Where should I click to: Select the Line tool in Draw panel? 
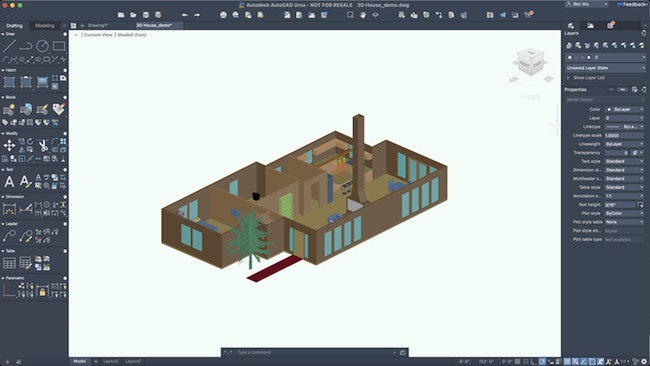(x=9, y=46)
